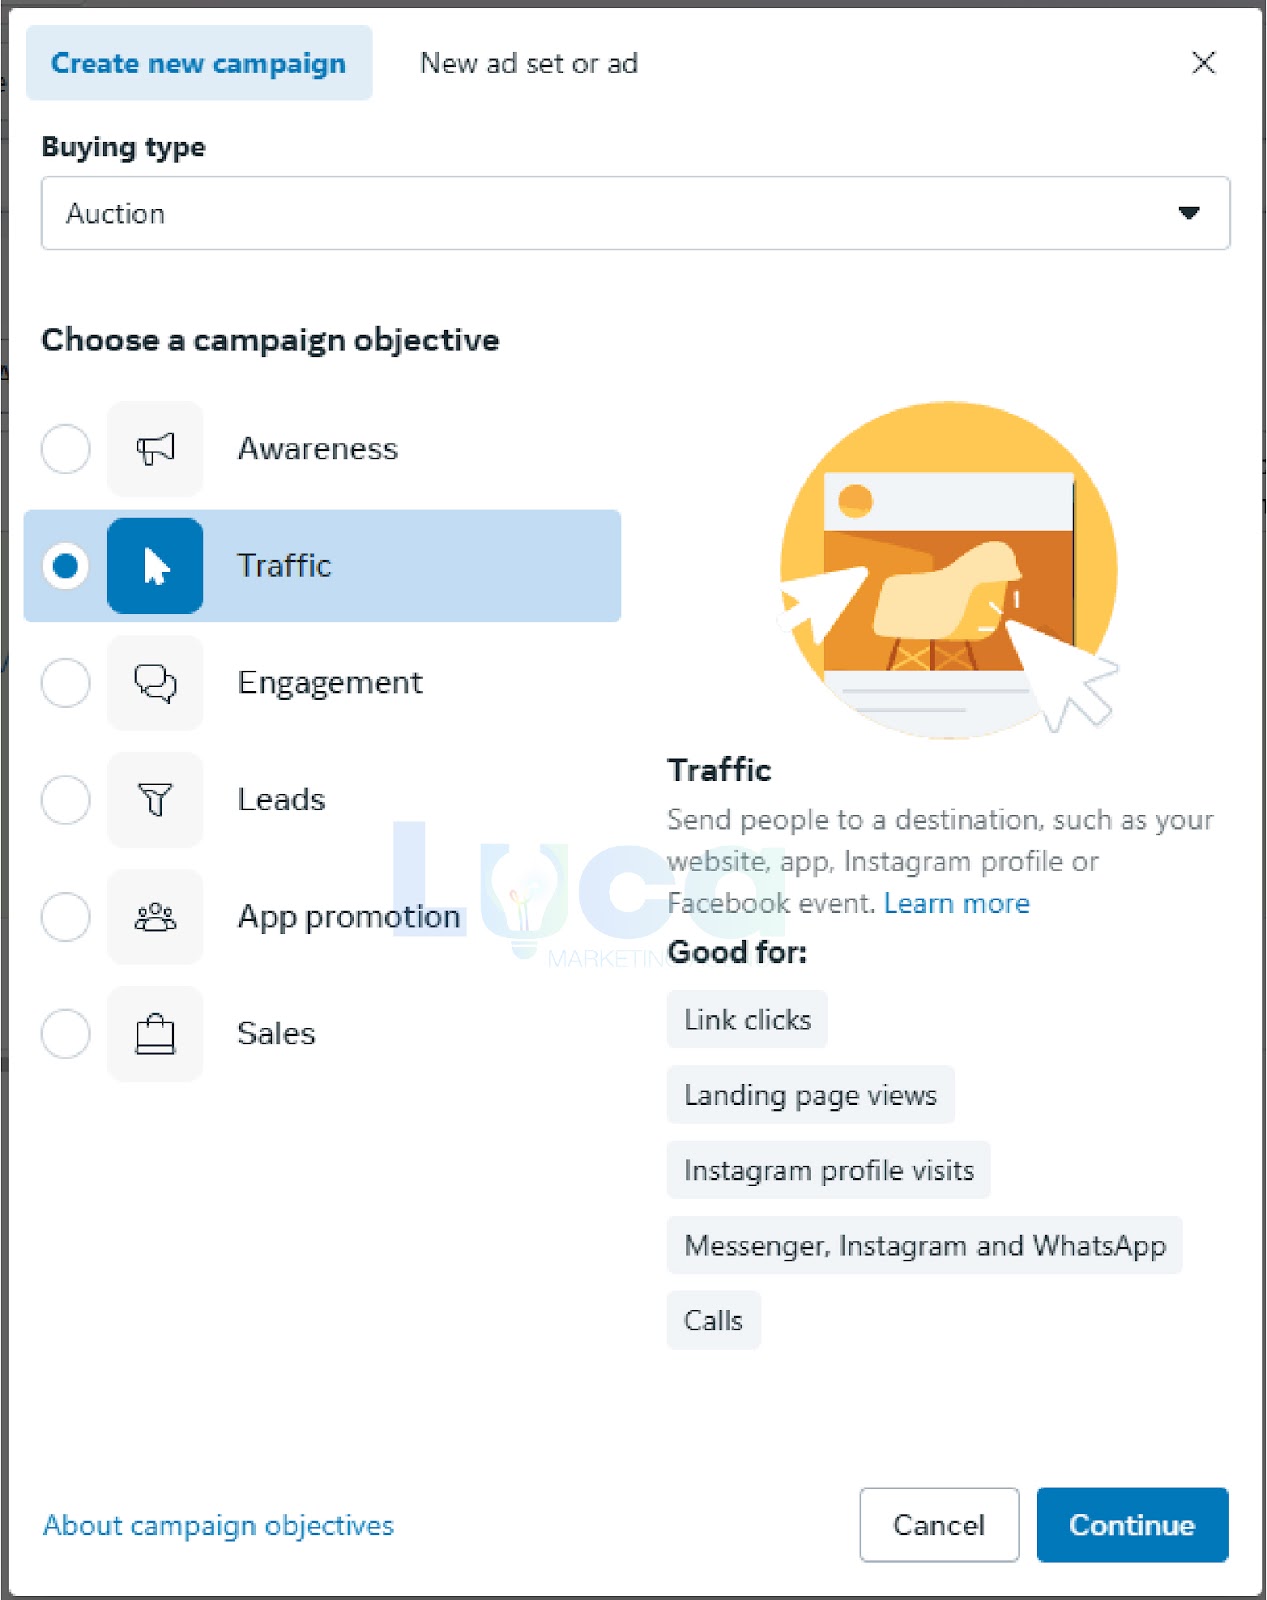Image resolution: width=1267 pixels, height=1600 pixels.
Task: Click Messenger, Instagram and WhatsApp tag
Action: click(925, 1245)
